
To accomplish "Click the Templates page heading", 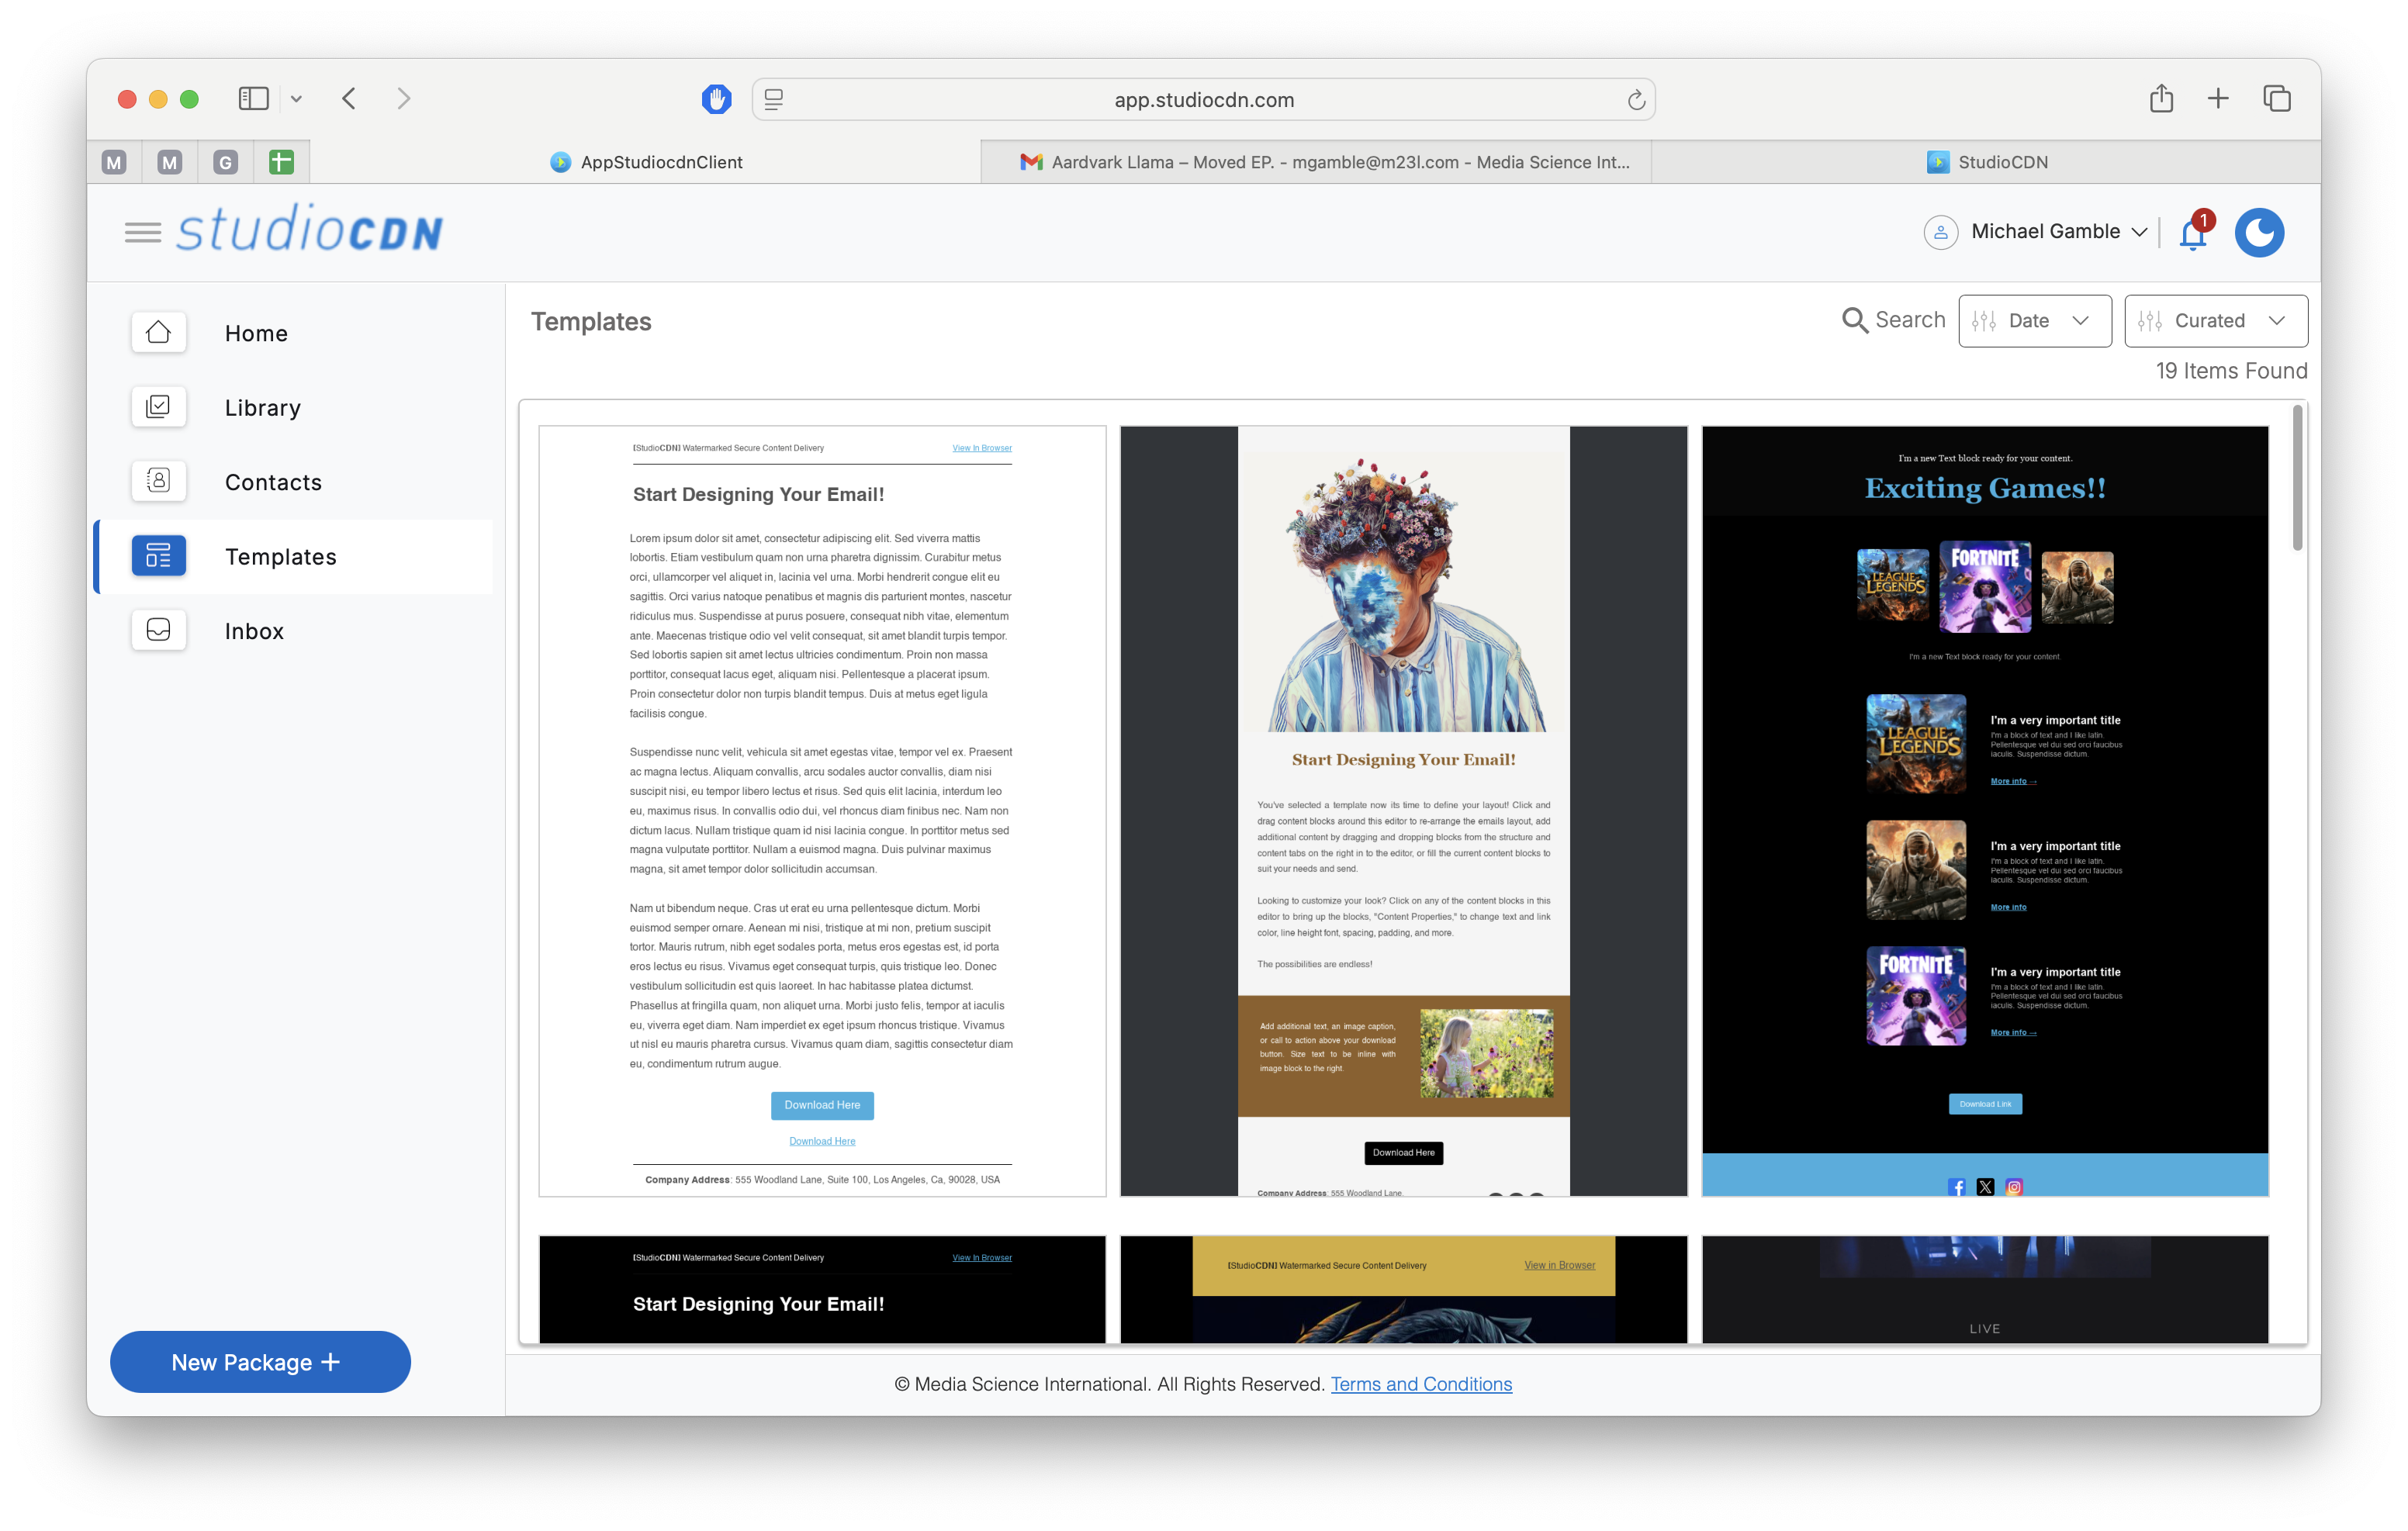I will click(591, 321).
